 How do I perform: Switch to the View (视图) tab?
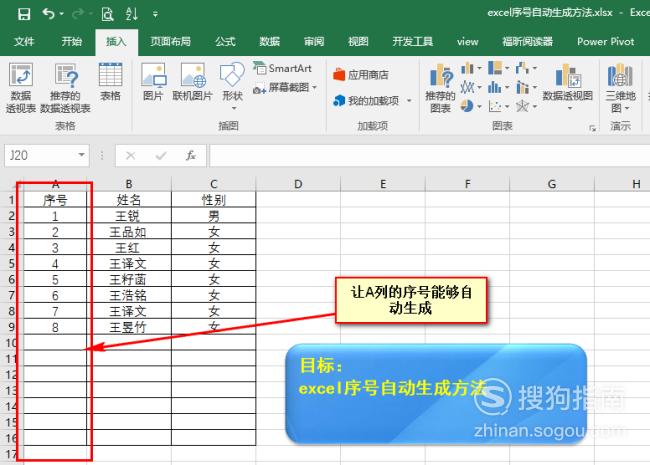click(x=358, y=41)
